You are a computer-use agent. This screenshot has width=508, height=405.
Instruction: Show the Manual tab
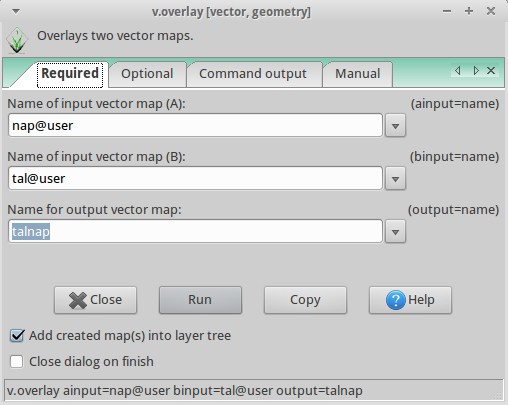(x=358, y=74)
